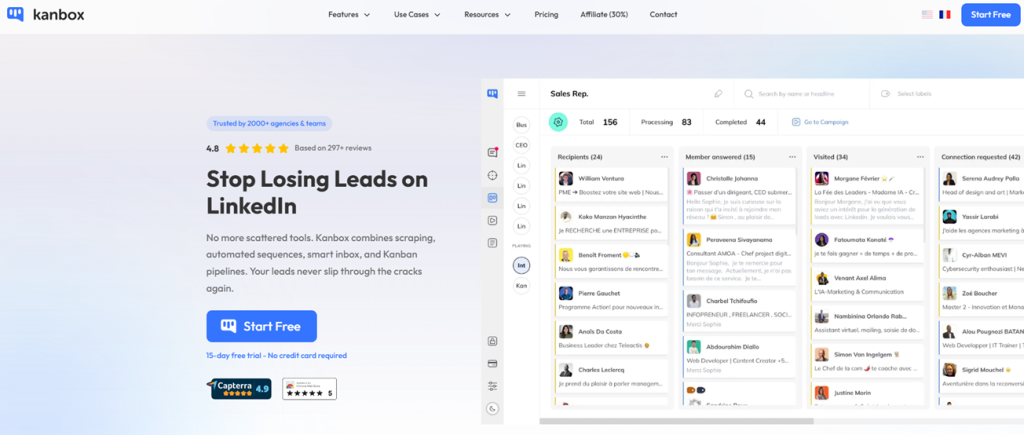1024x435 pixels.
Task: Click the Processing 83 counter
Action: tap(666, 122)
